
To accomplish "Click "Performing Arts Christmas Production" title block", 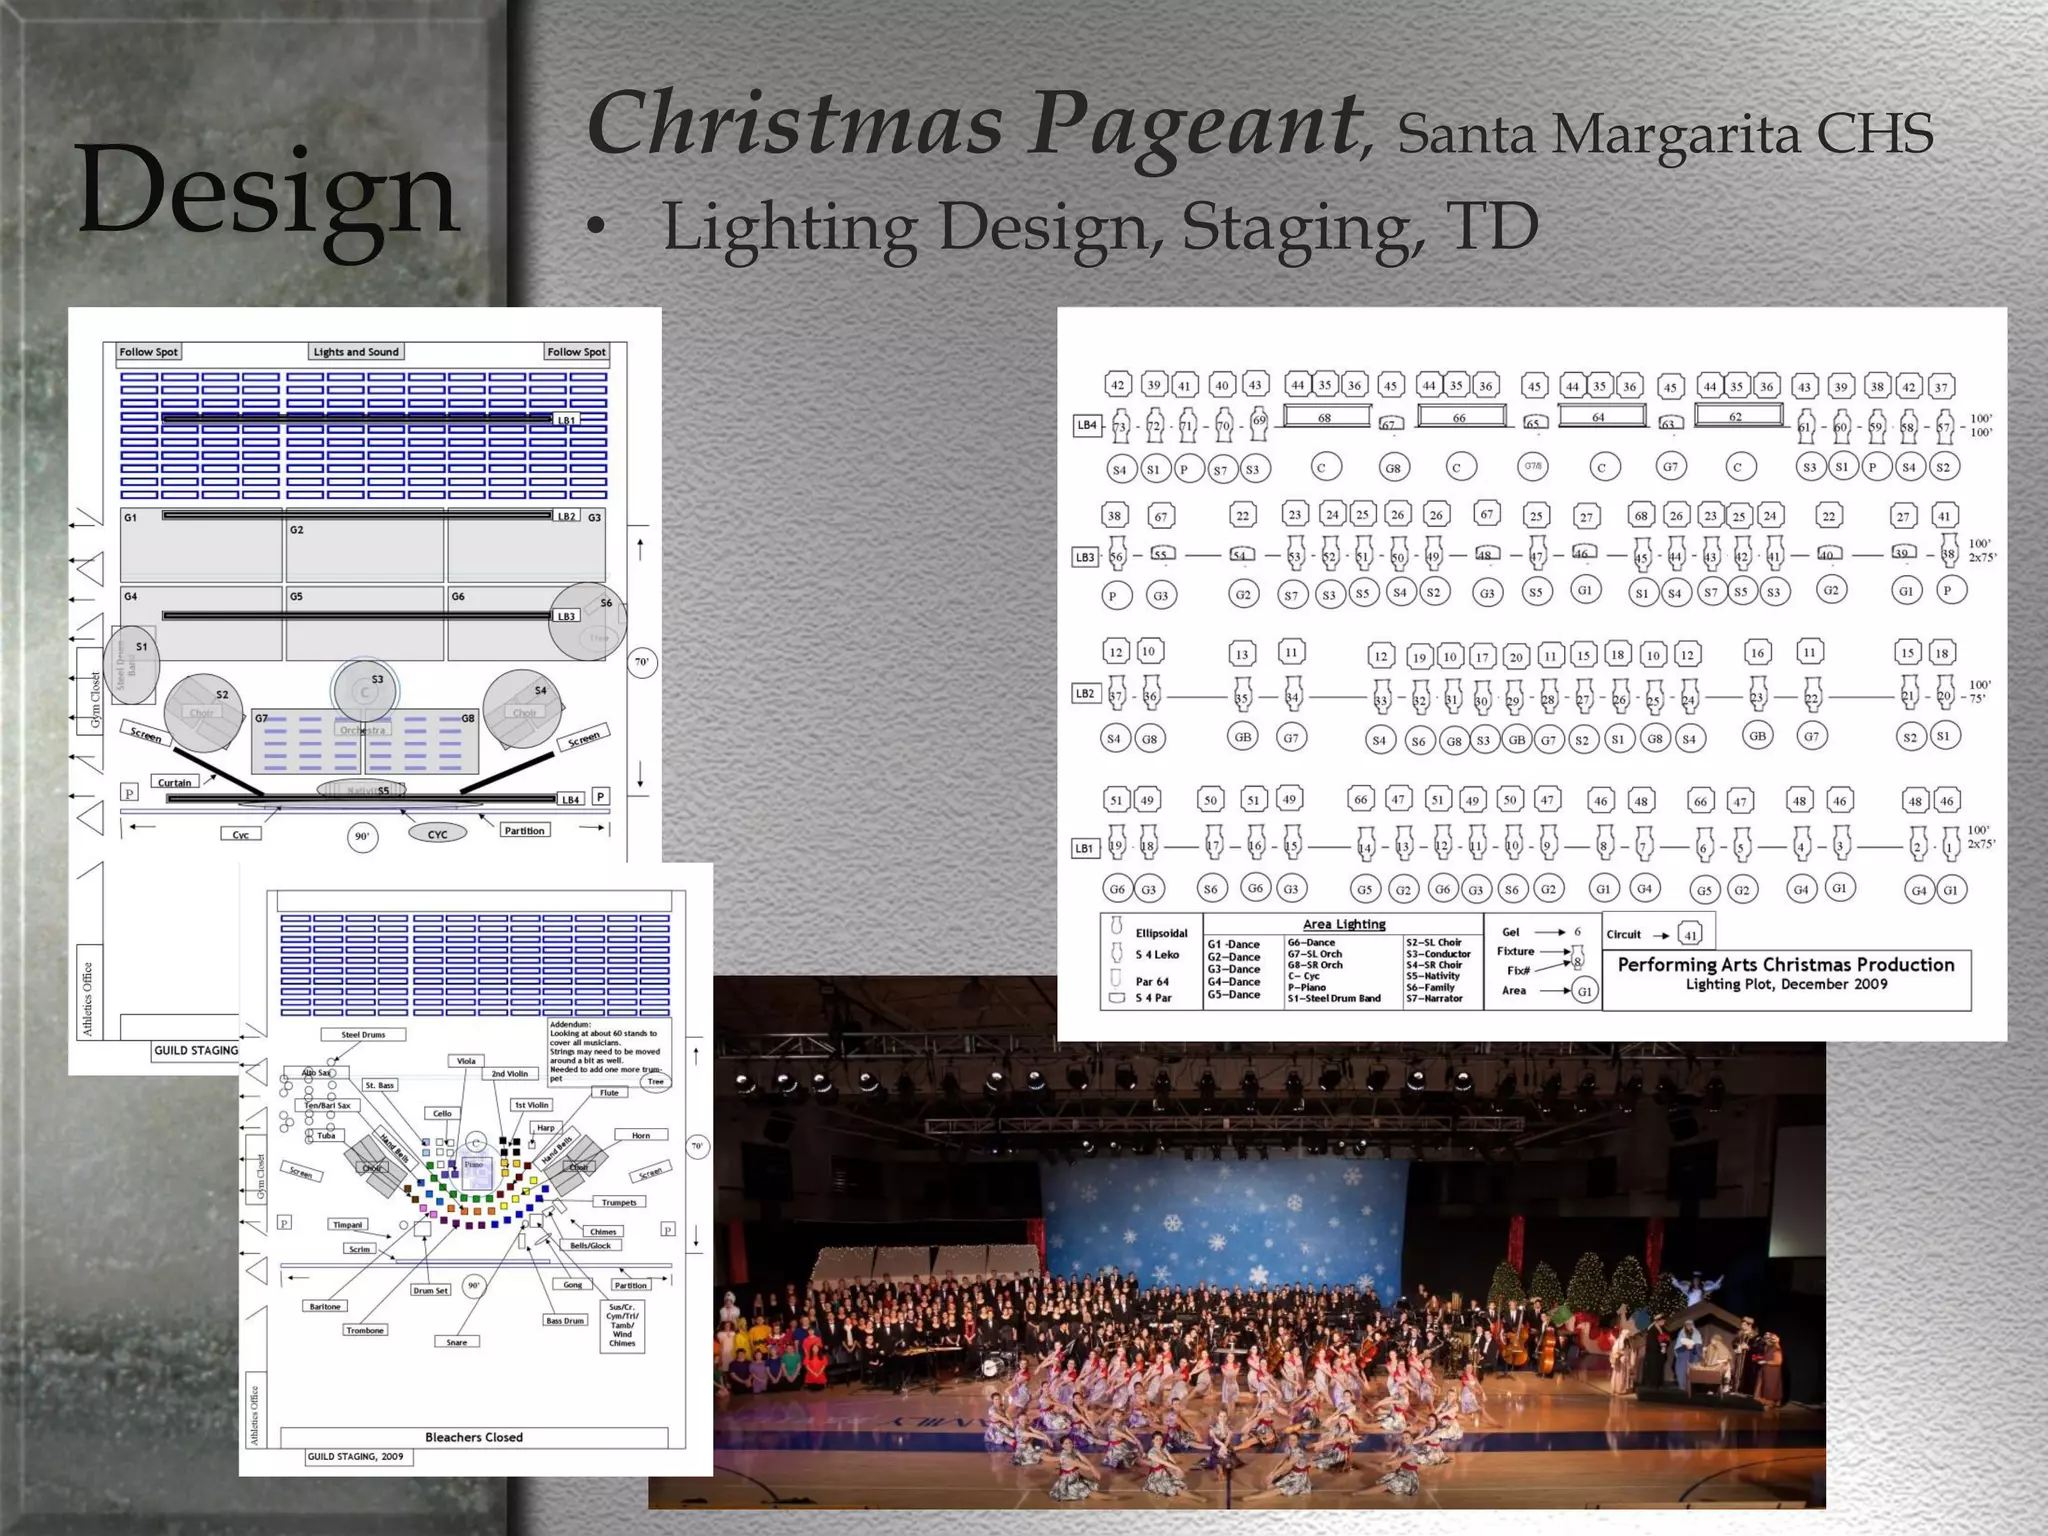I will click(1786, 965).
